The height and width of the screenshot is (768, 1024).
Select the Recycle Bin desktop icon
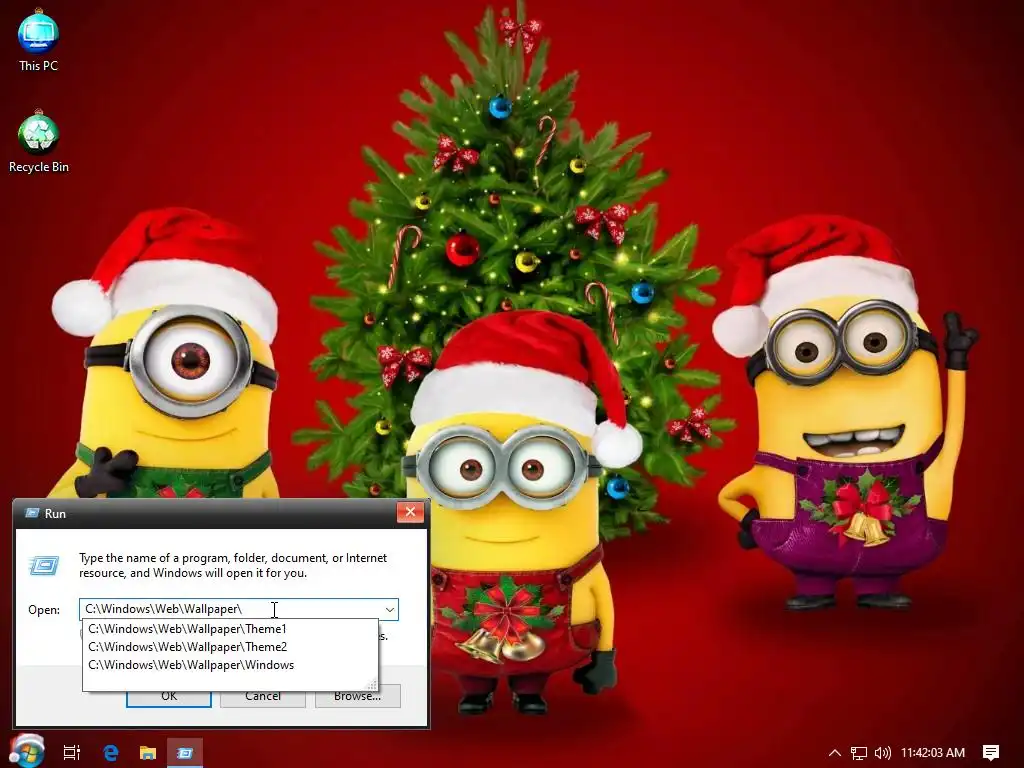(38, 142)
